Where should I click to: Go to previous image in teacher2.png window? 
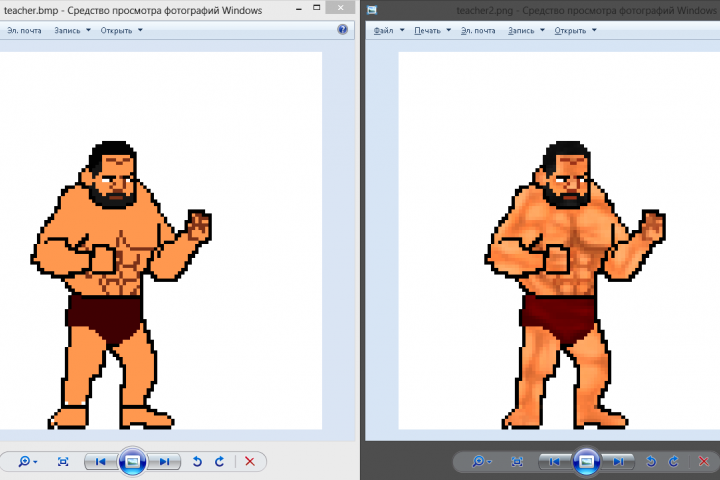pos(554,462)
